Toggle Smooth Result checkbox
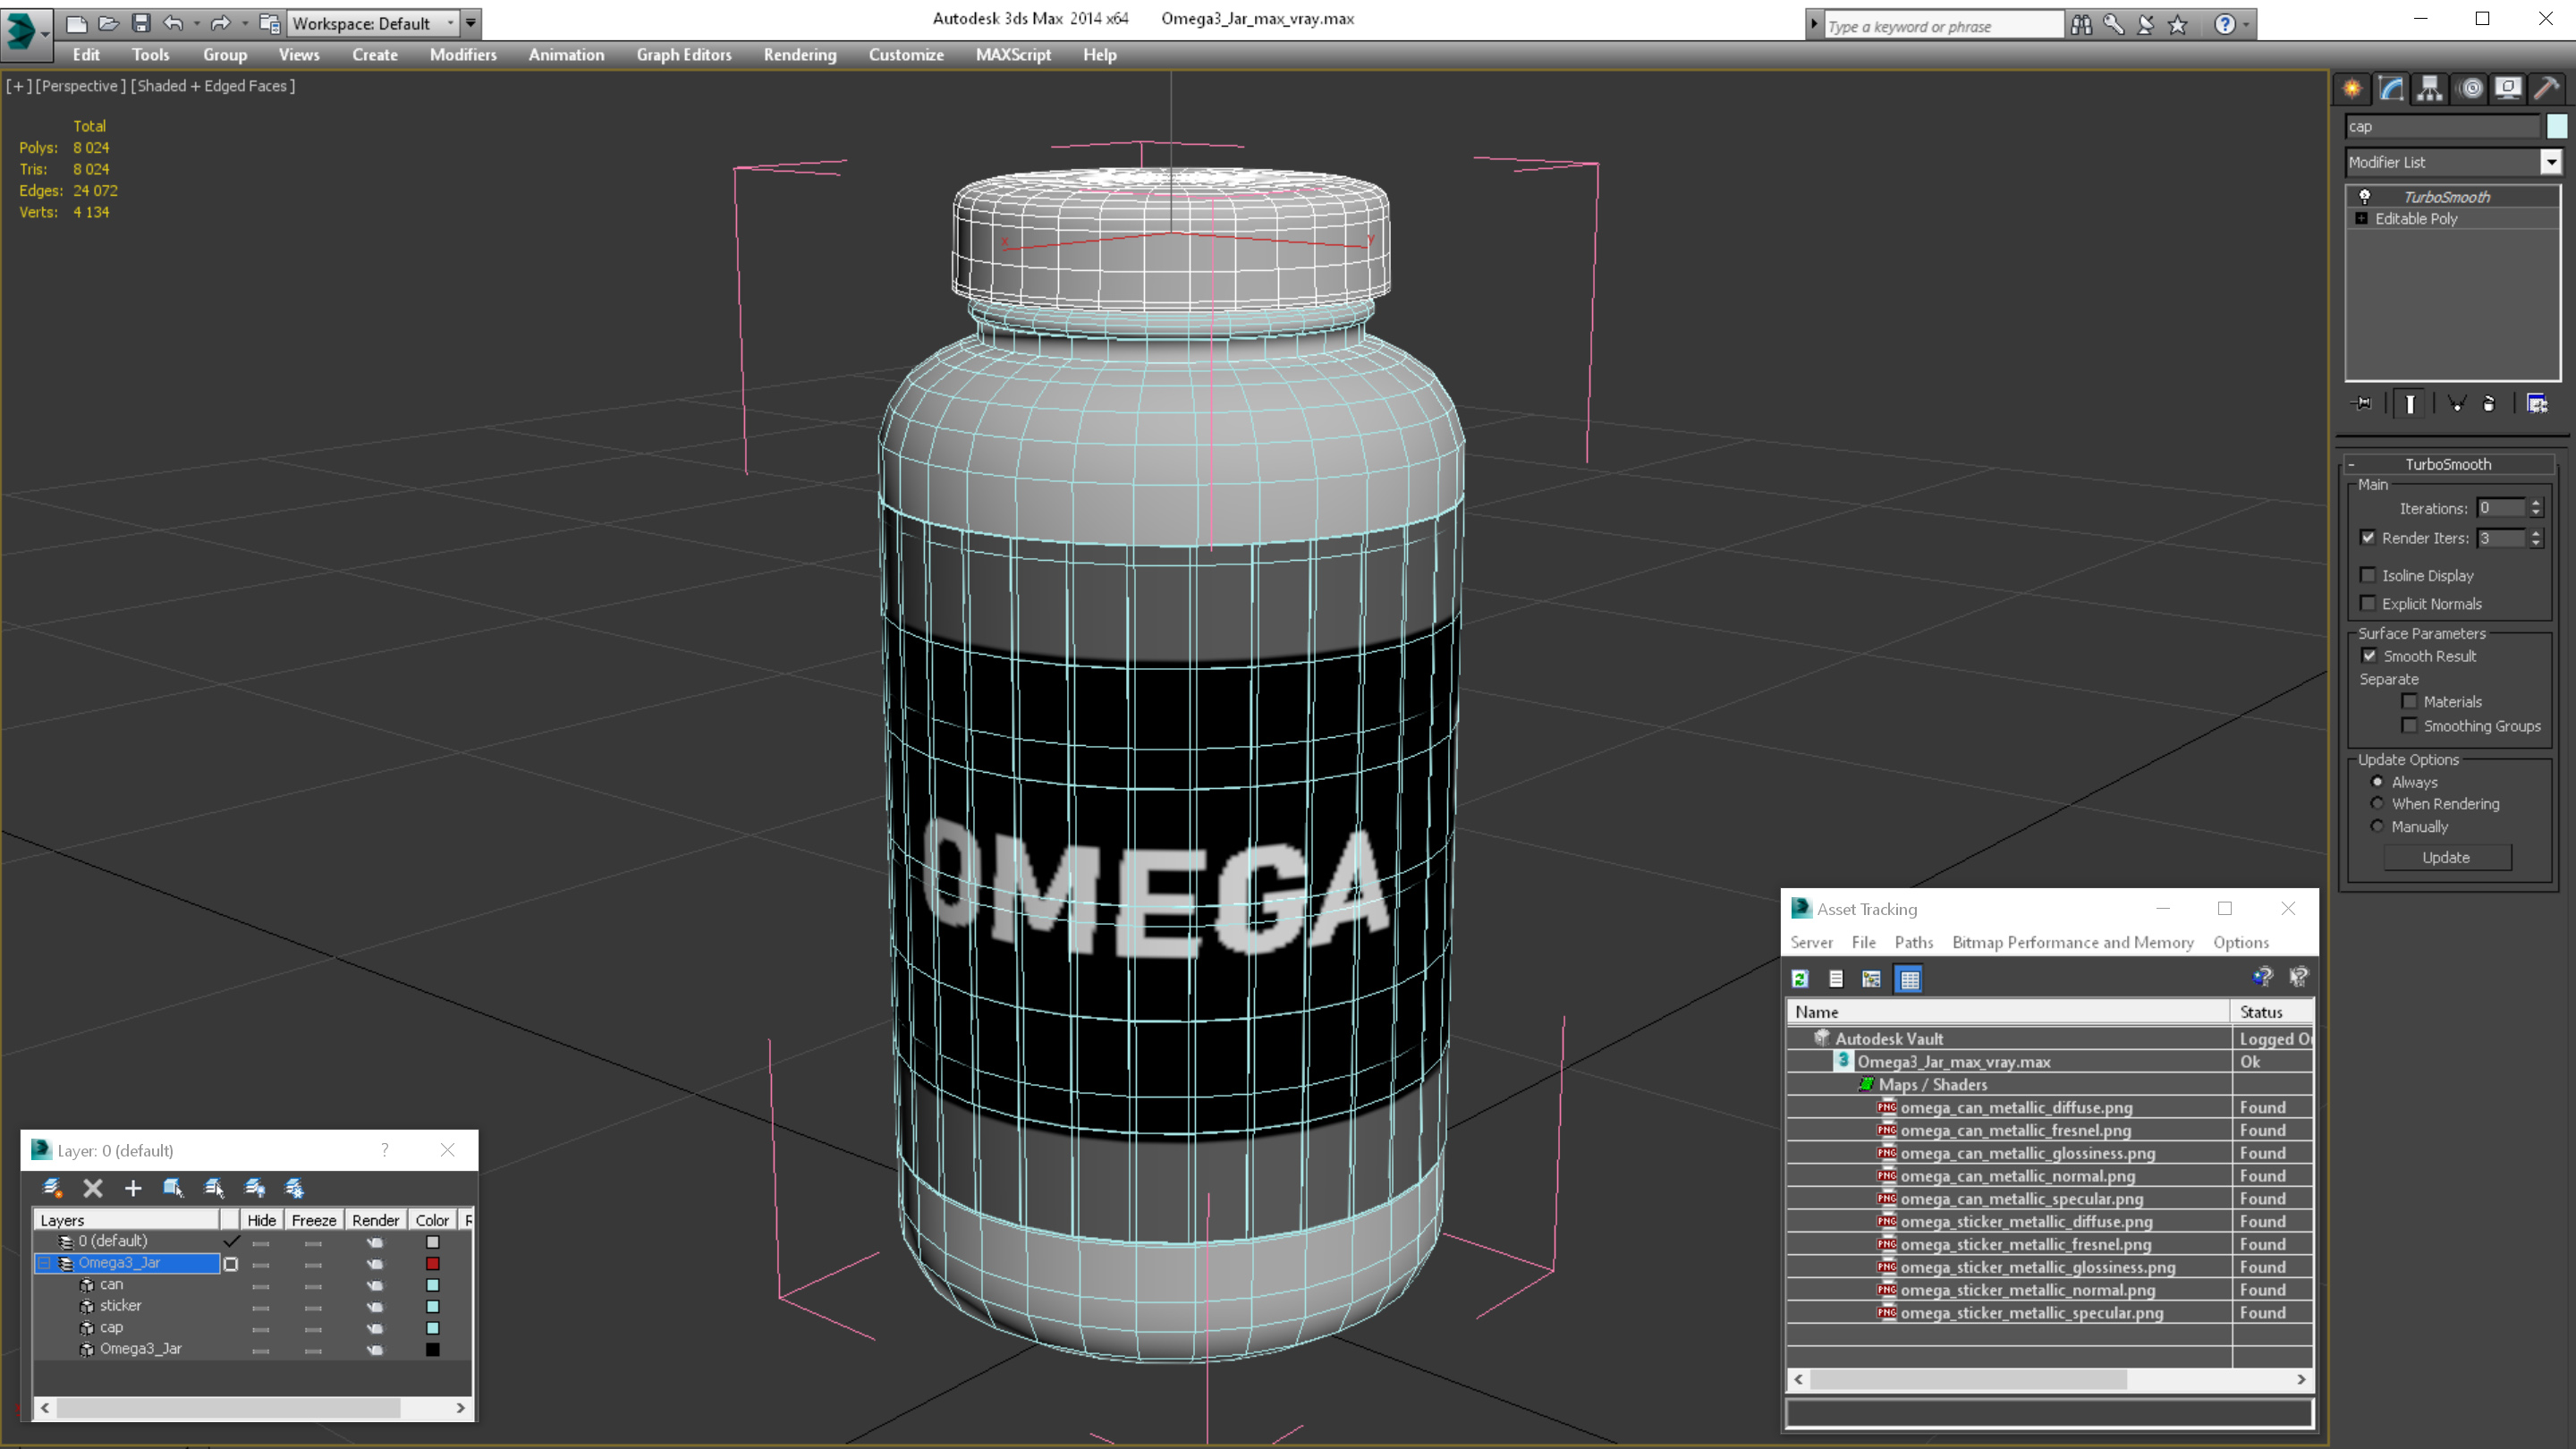This screenshot has height=1449, width=2576. [2369, 656]
